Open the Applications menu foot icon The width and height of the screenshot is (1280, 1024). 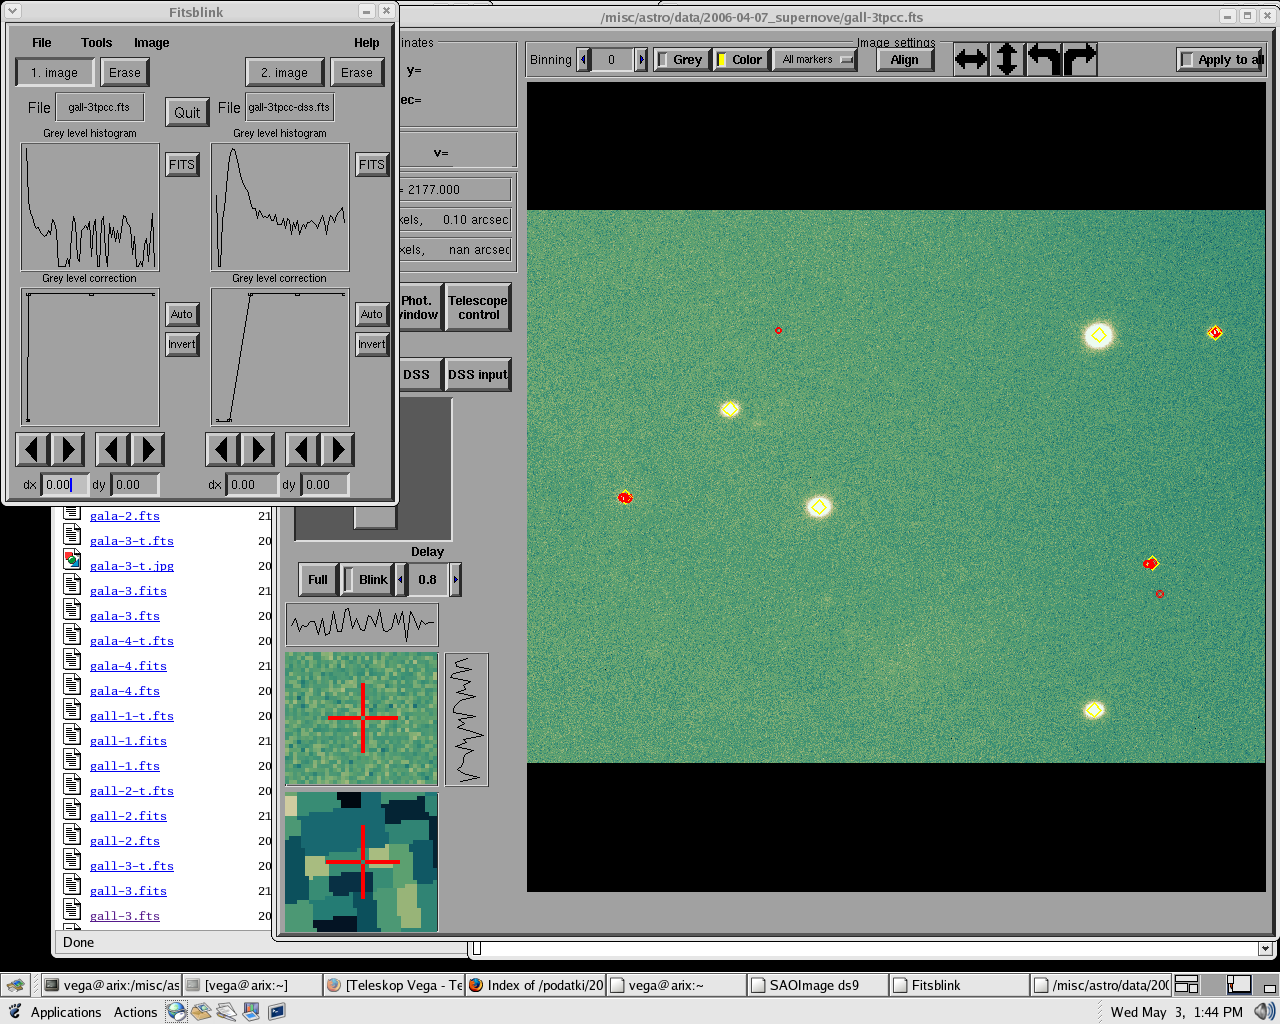15,1011
